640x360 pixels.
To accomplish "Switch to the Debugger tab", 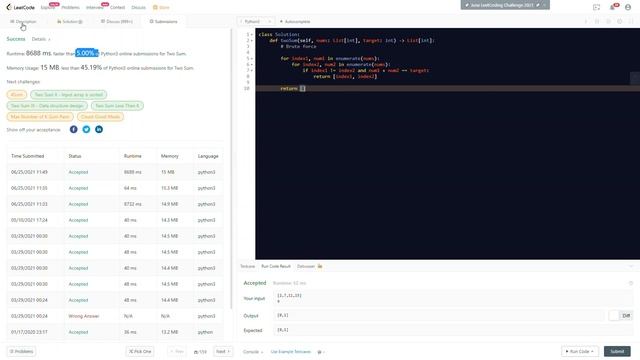I will tap(309, 266).
